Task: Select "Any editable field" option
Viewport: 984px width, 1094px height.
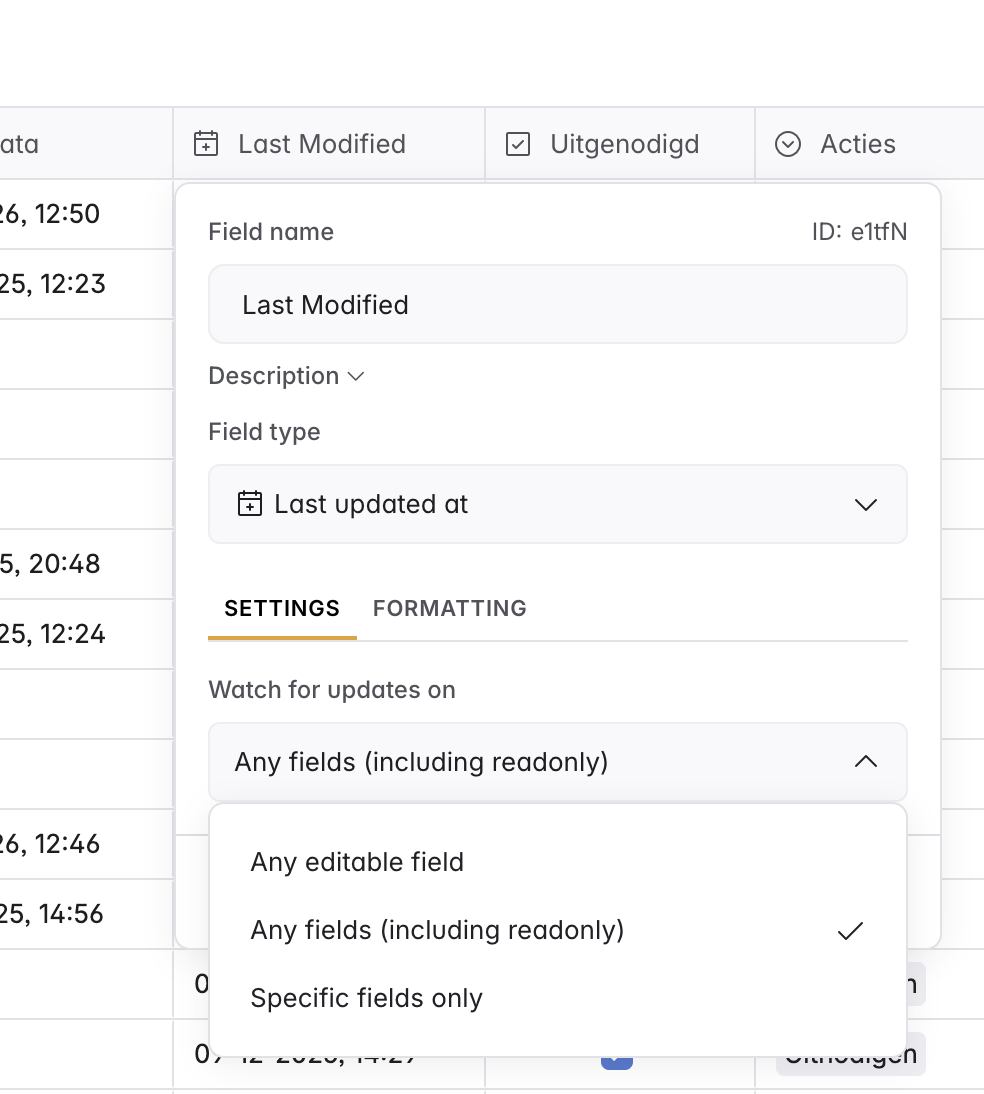Action: [x=357, y=862]
